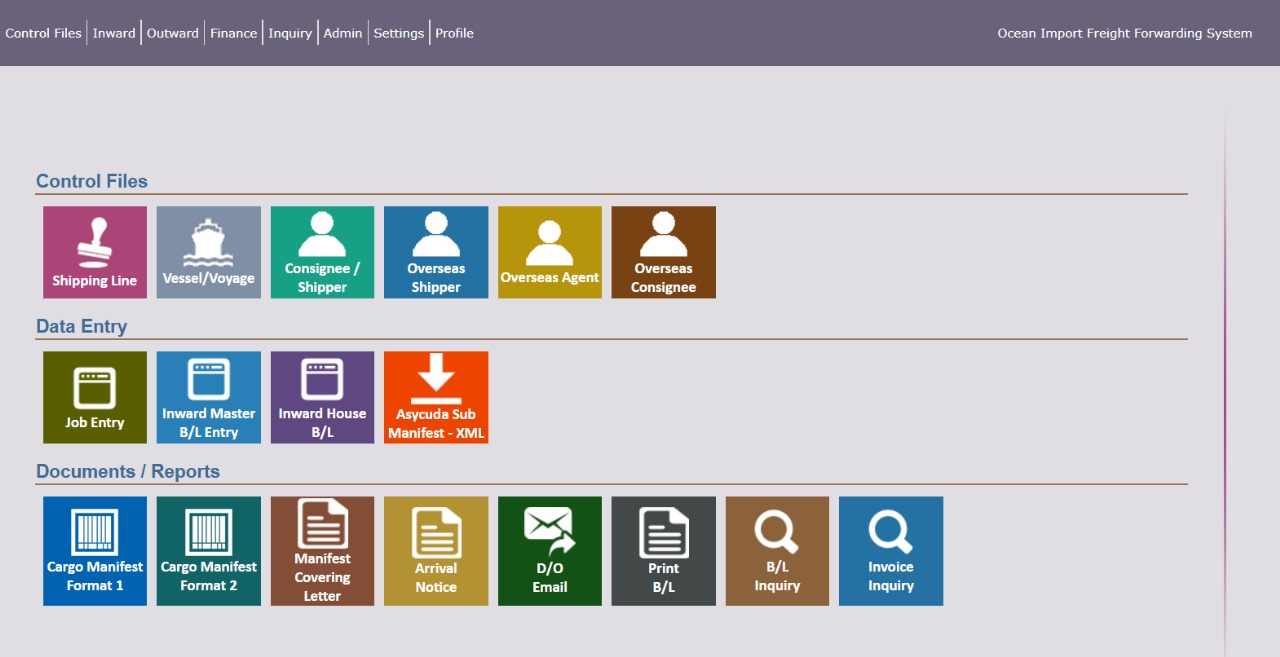
Task: Open the B/L Inquiry search tile
Action: [777, 551]
